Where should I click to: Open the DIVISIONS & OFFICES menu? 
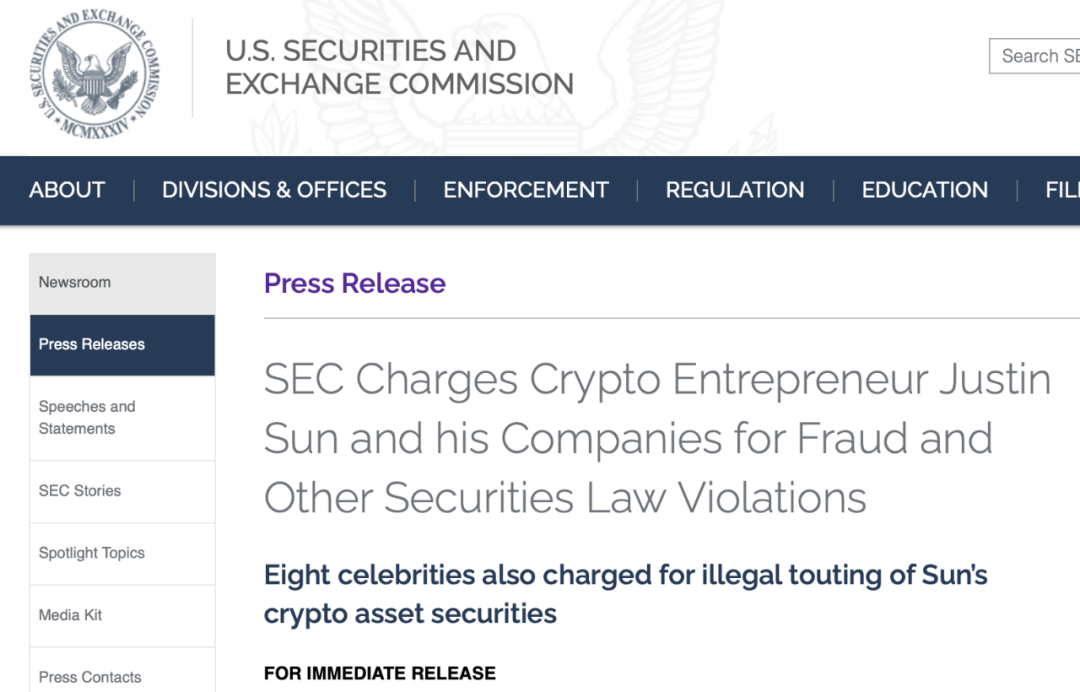(x=274, y=190)
